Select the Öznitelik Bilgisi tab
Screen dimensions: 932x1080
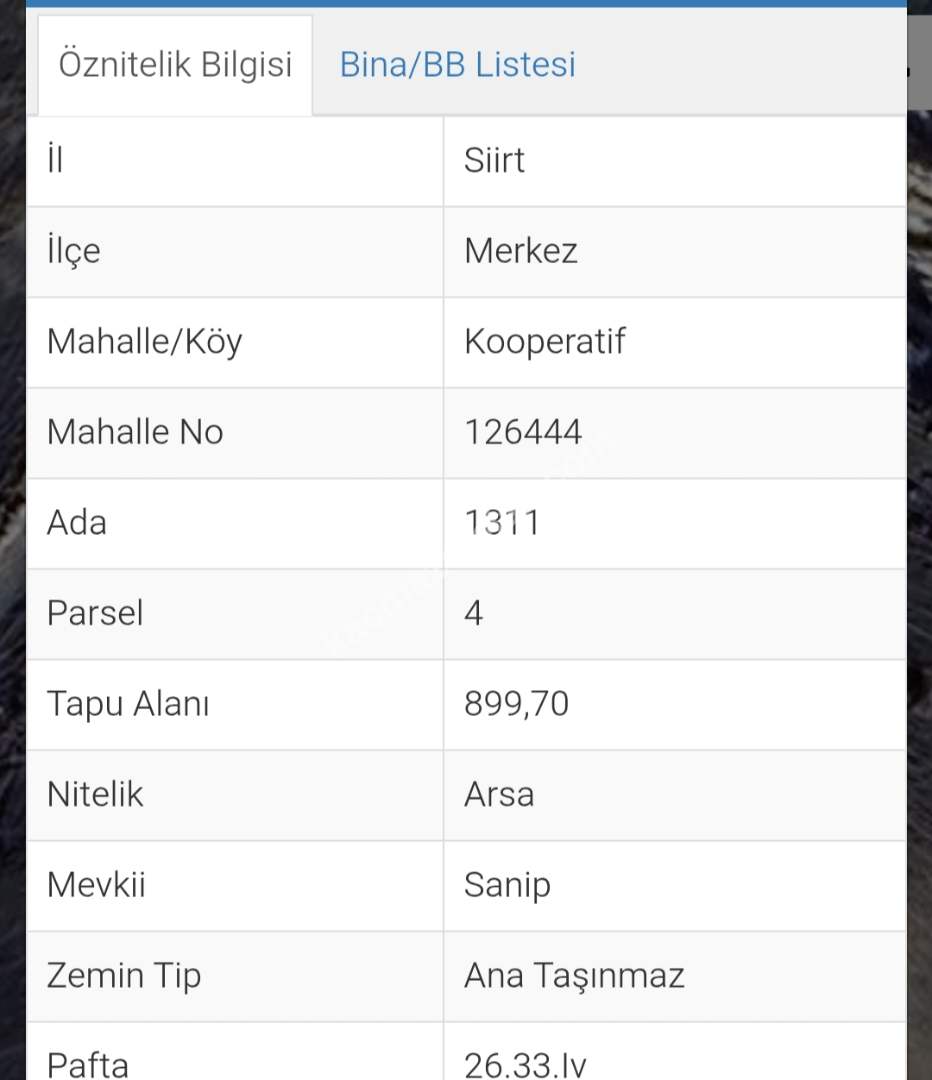point(175,65)
